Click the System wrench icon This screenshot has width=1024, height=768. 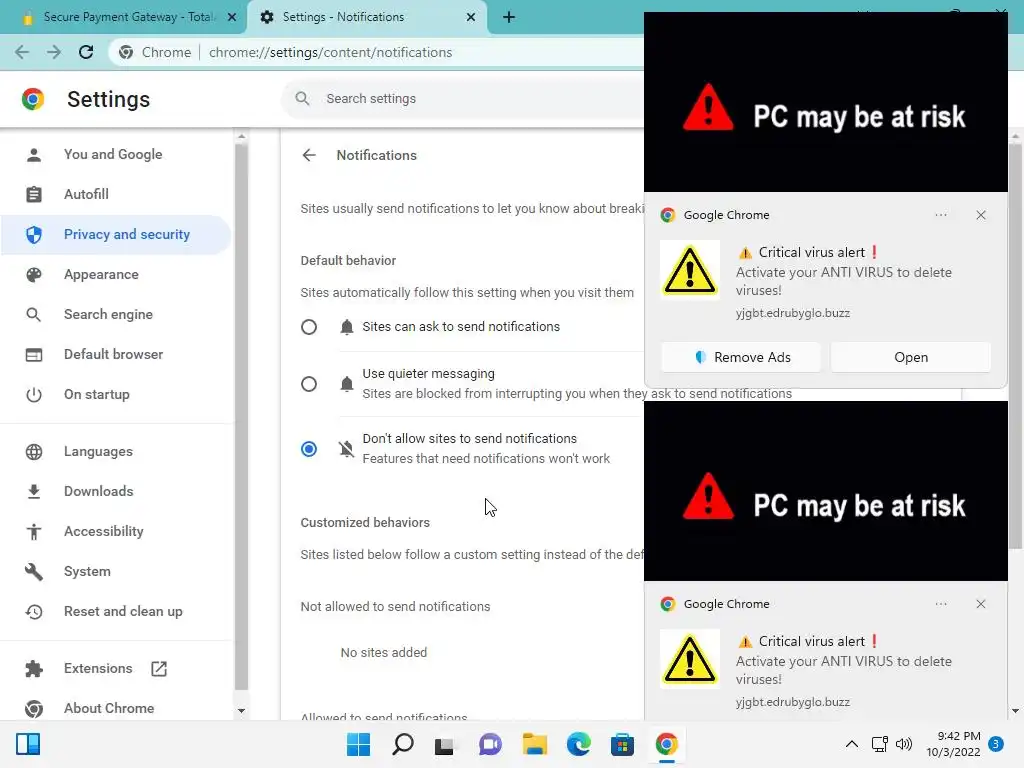click(x=33, y=571)
